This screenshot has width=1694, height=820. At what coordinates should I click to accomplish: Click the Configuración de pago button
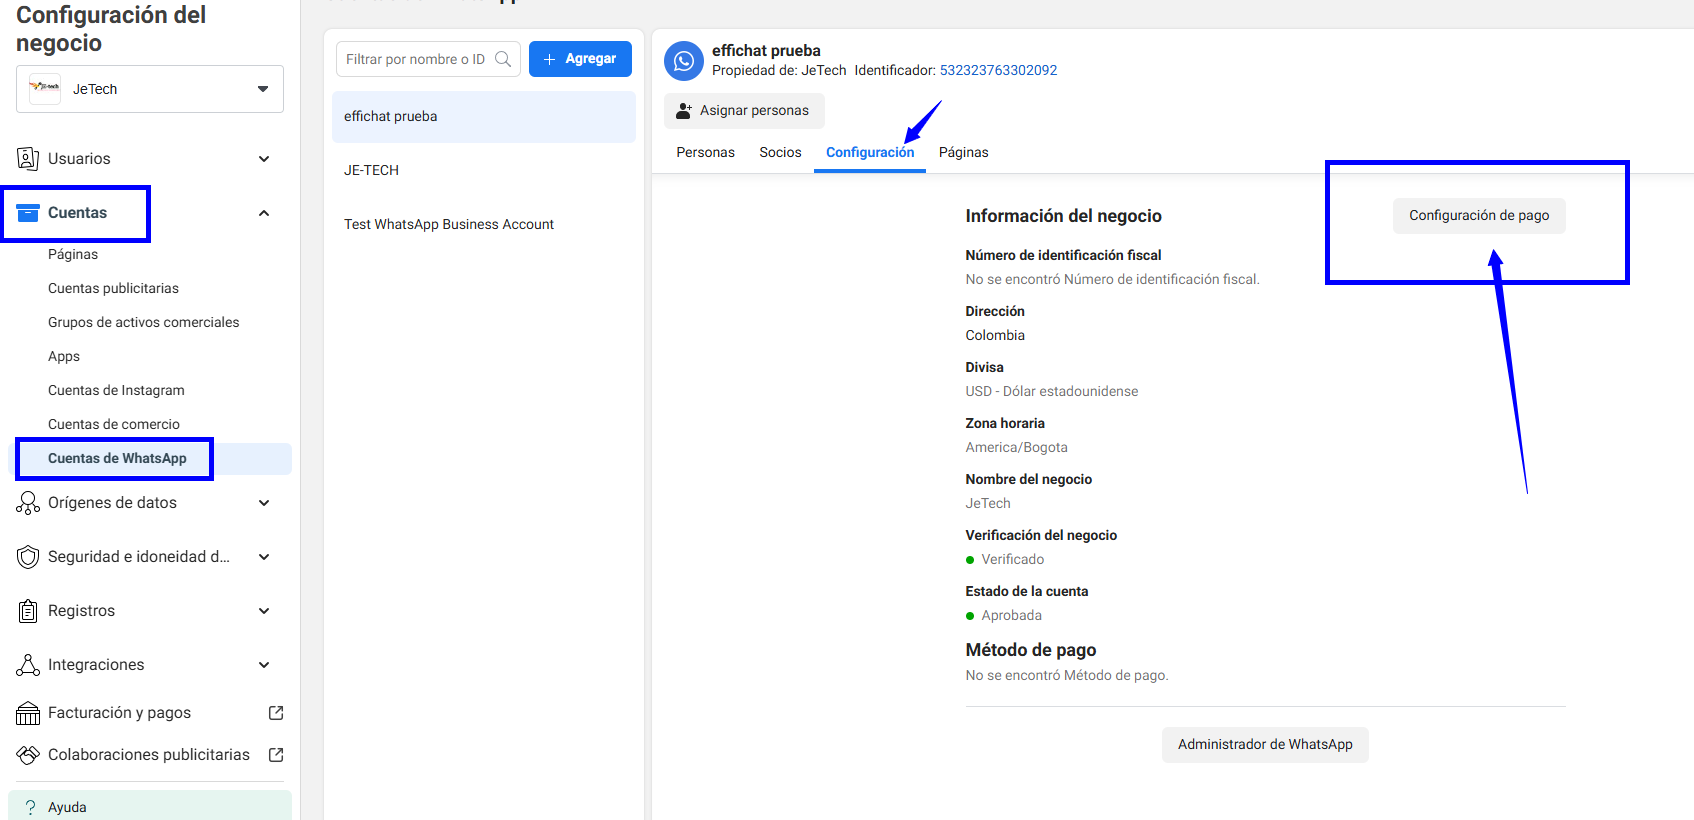click(1479, 215)
